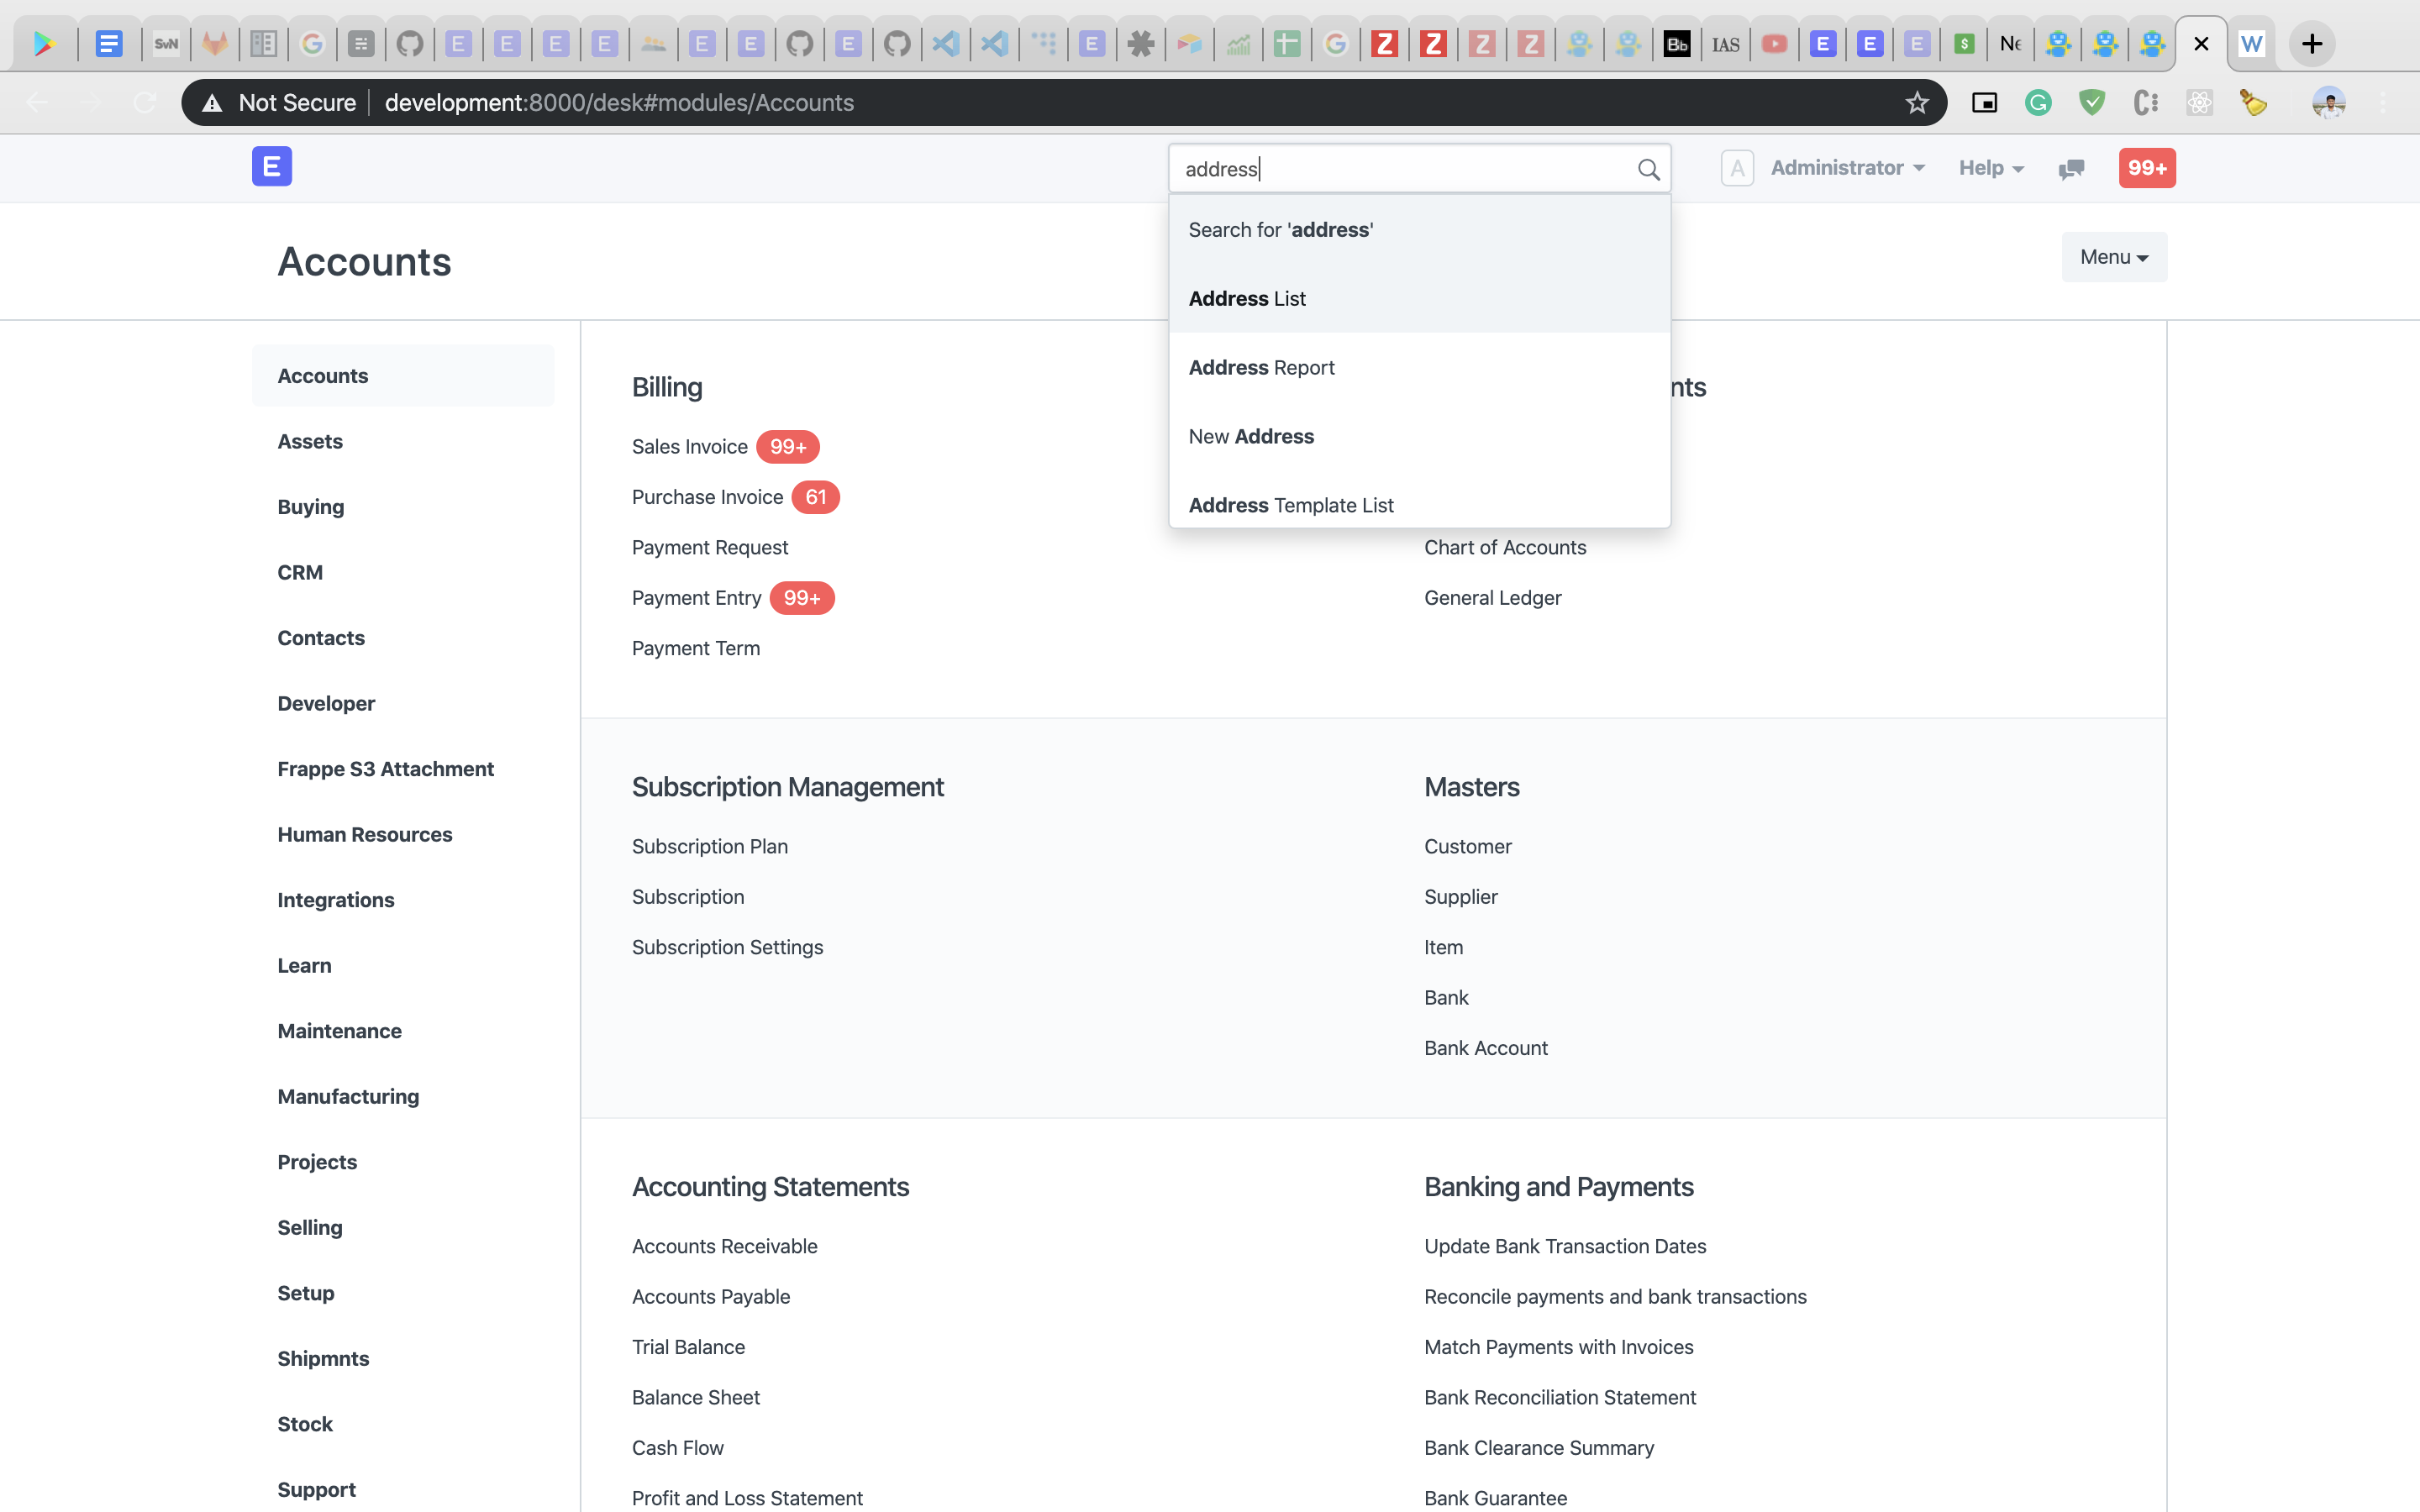
Task: Choose Address List from search results
Action: tap(1419, 299)
